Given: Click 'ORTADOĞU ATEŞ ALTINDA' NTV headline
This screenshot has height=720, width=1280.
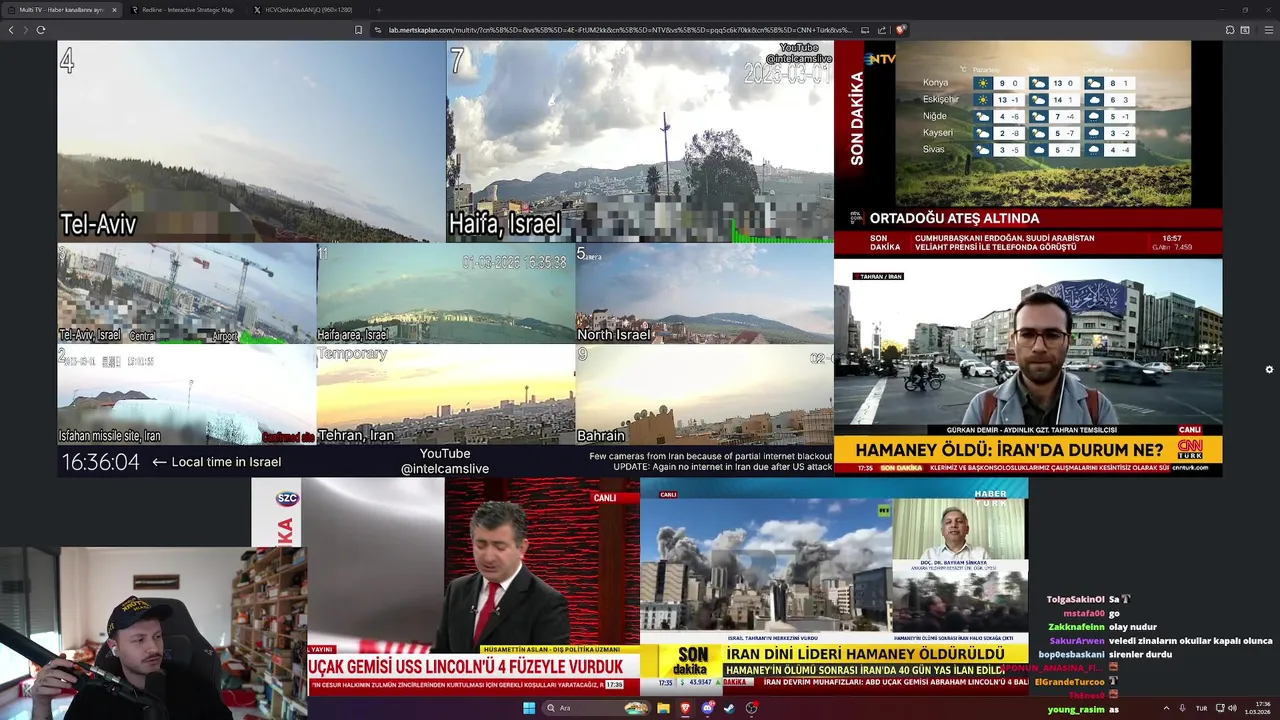Looking at the screenshot, I should [954, 218].
